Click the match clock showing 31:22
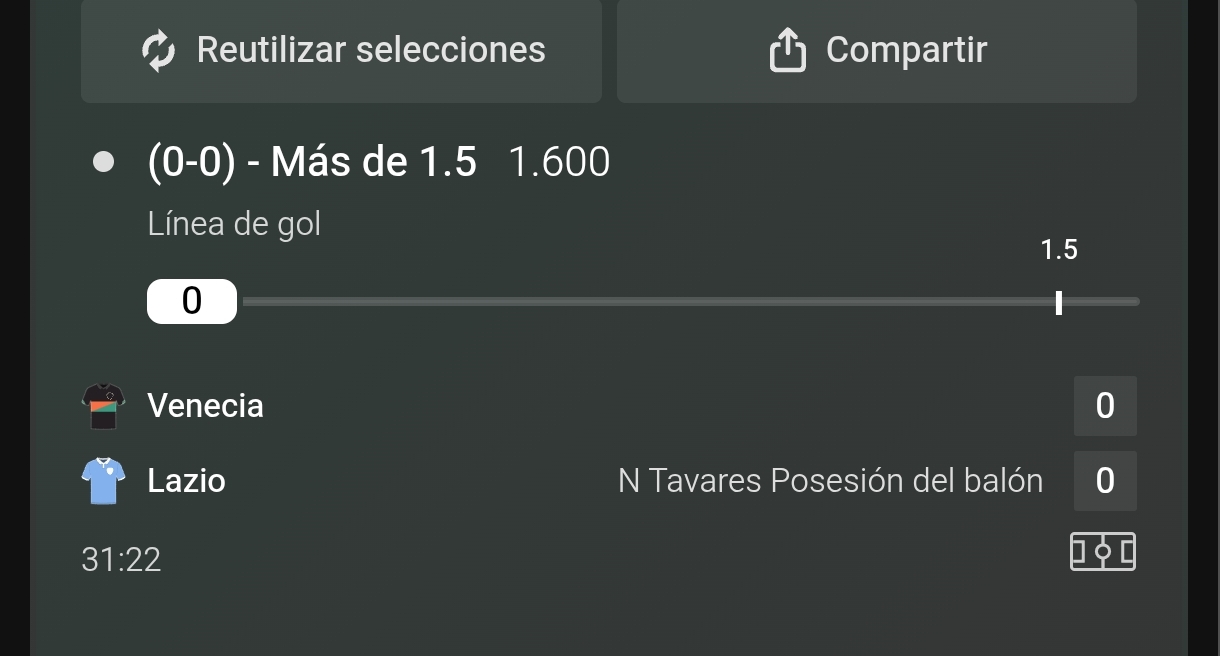Viewport: 1220px width, 656px height. point(121,559)
